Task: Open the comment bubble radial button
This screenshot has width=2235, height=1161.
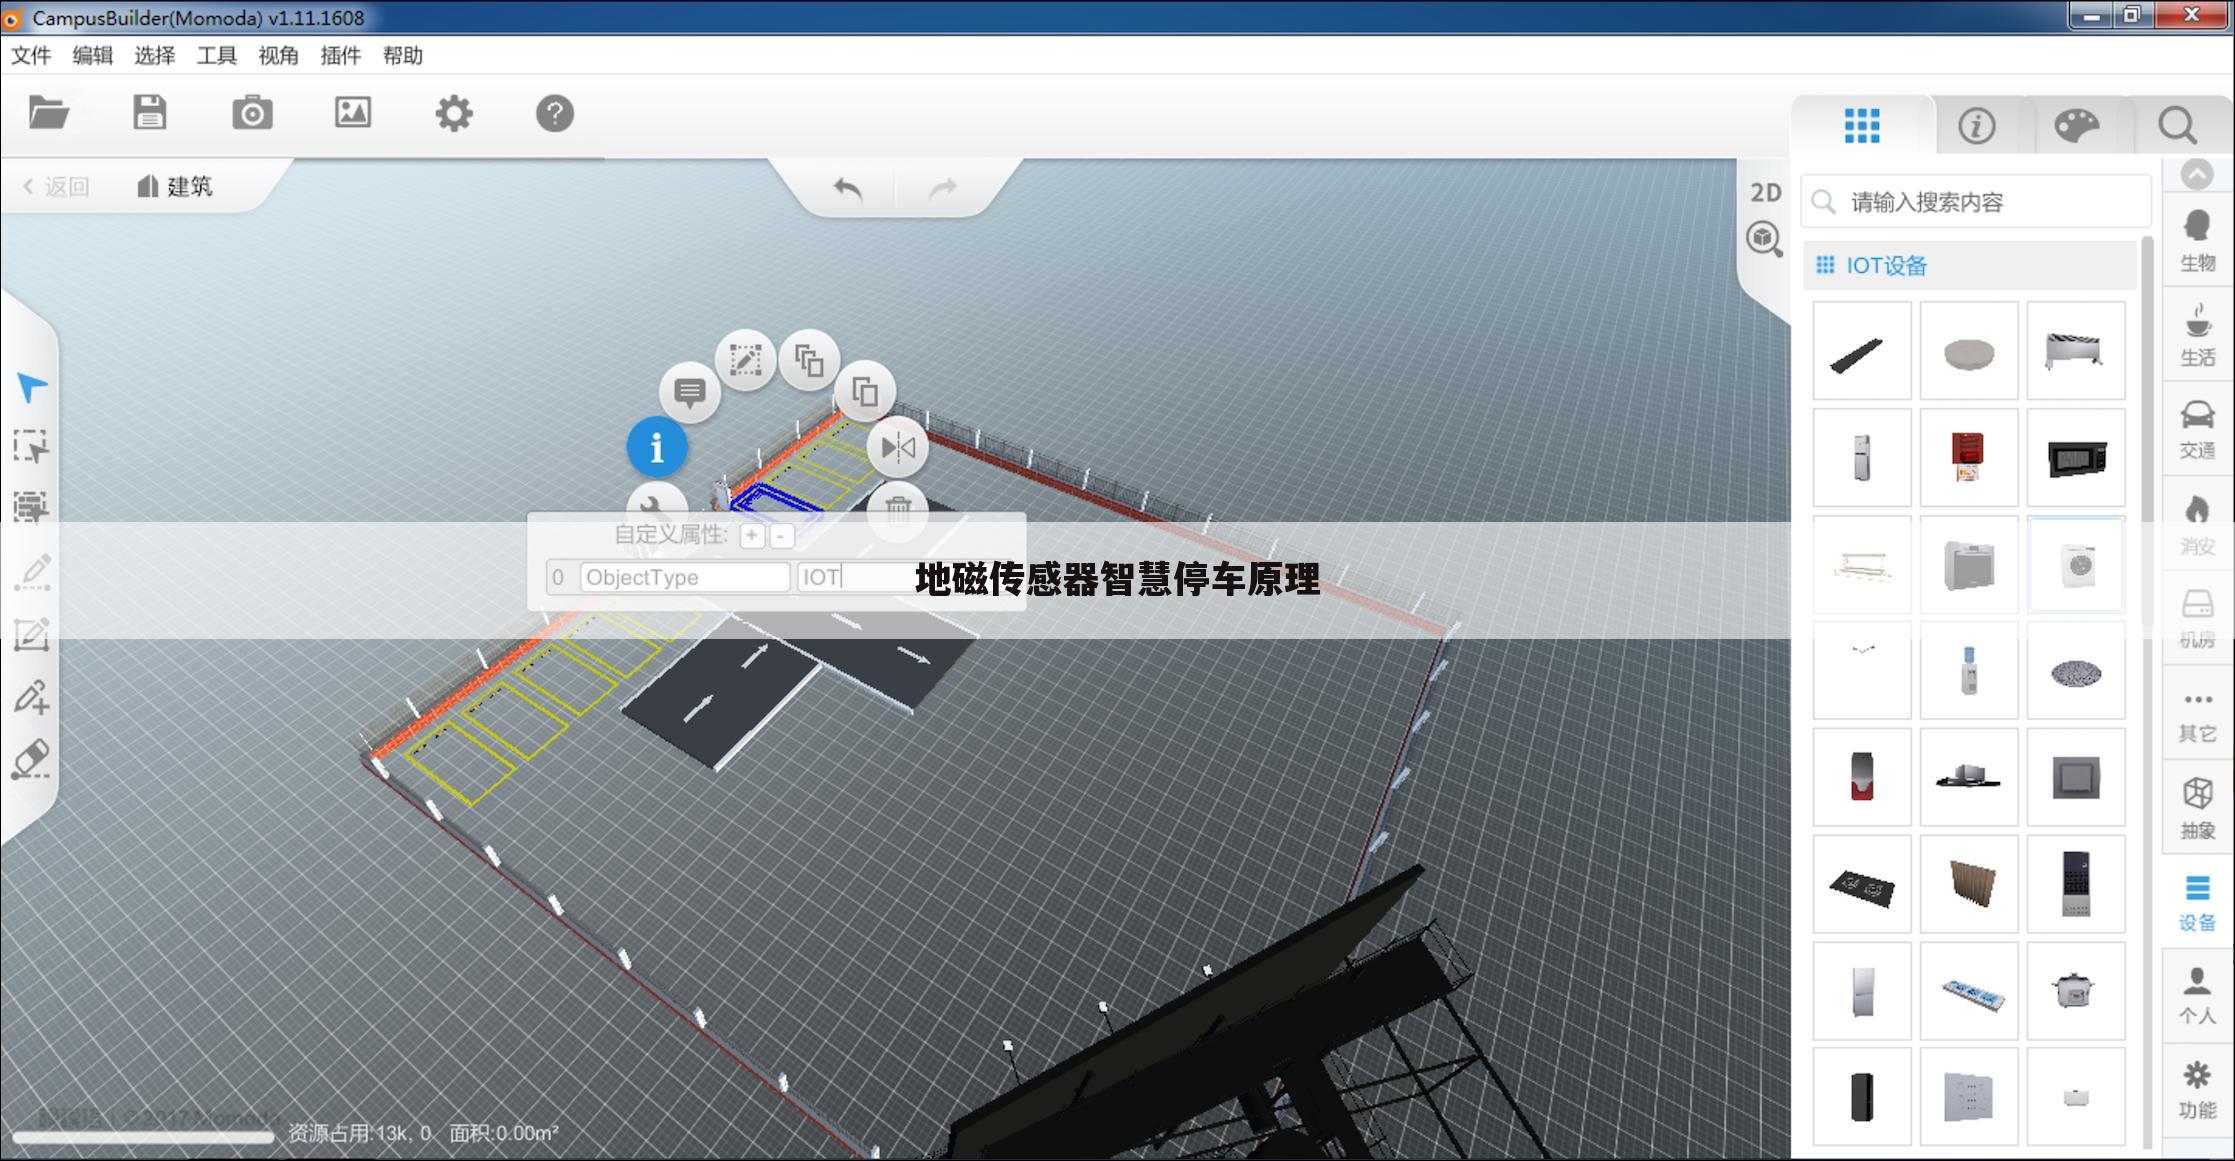Action: 690,392
